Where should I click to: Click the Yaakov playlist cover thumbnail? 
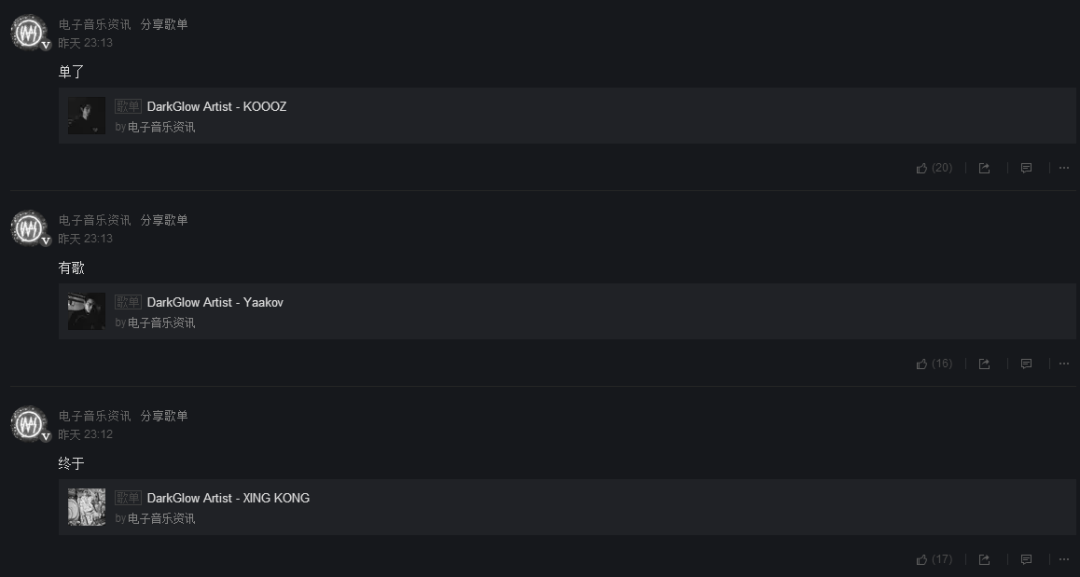87,311
